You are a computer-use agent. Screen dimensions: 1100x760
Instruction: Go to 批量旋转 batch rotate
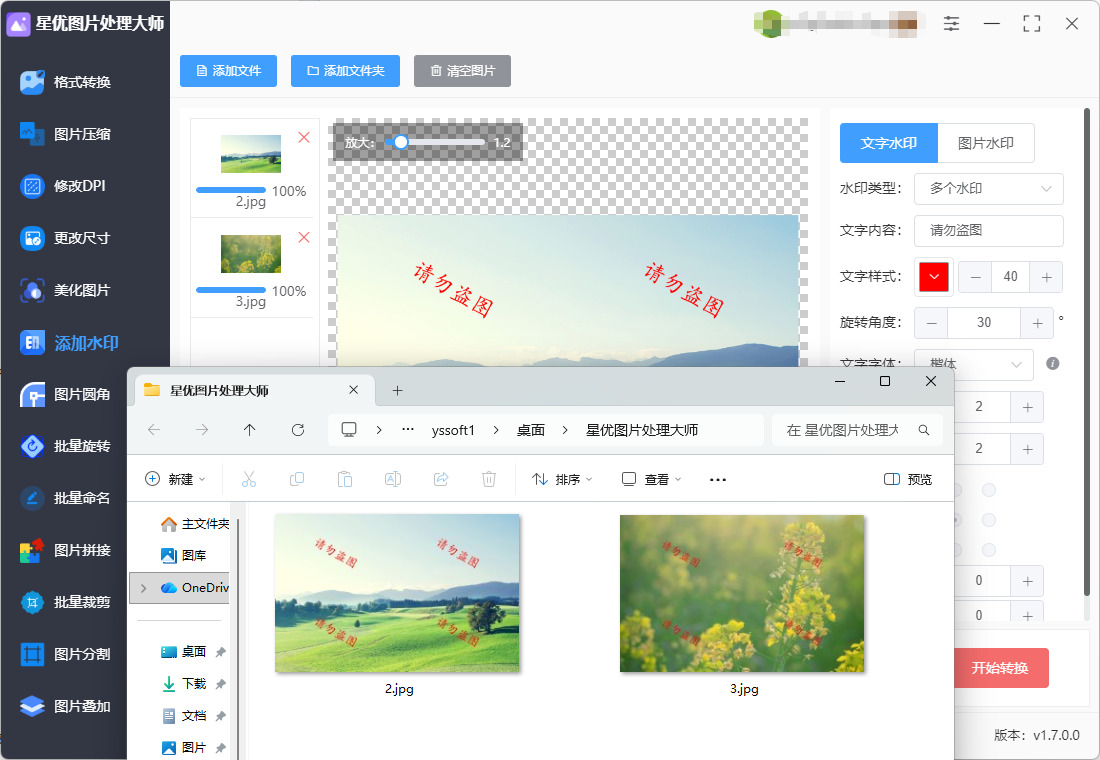click(66, 446)
